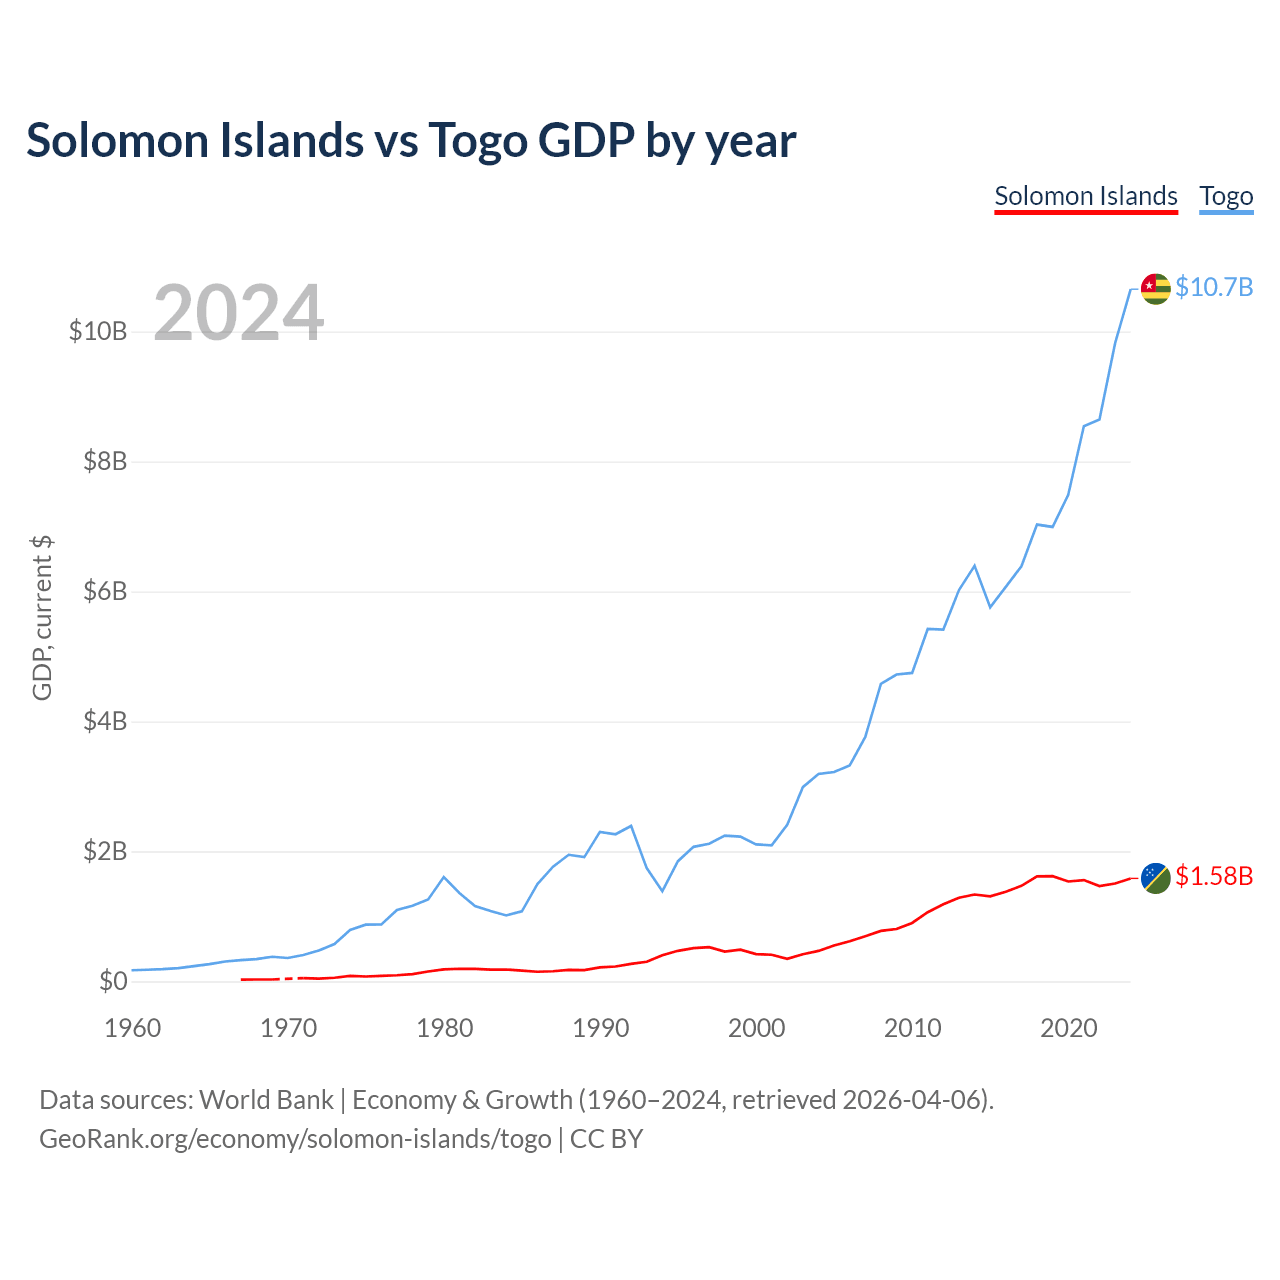Select the 1990 x-axis label
The height and width of the screenshot is (1280, 1280).
point(601,1028)
